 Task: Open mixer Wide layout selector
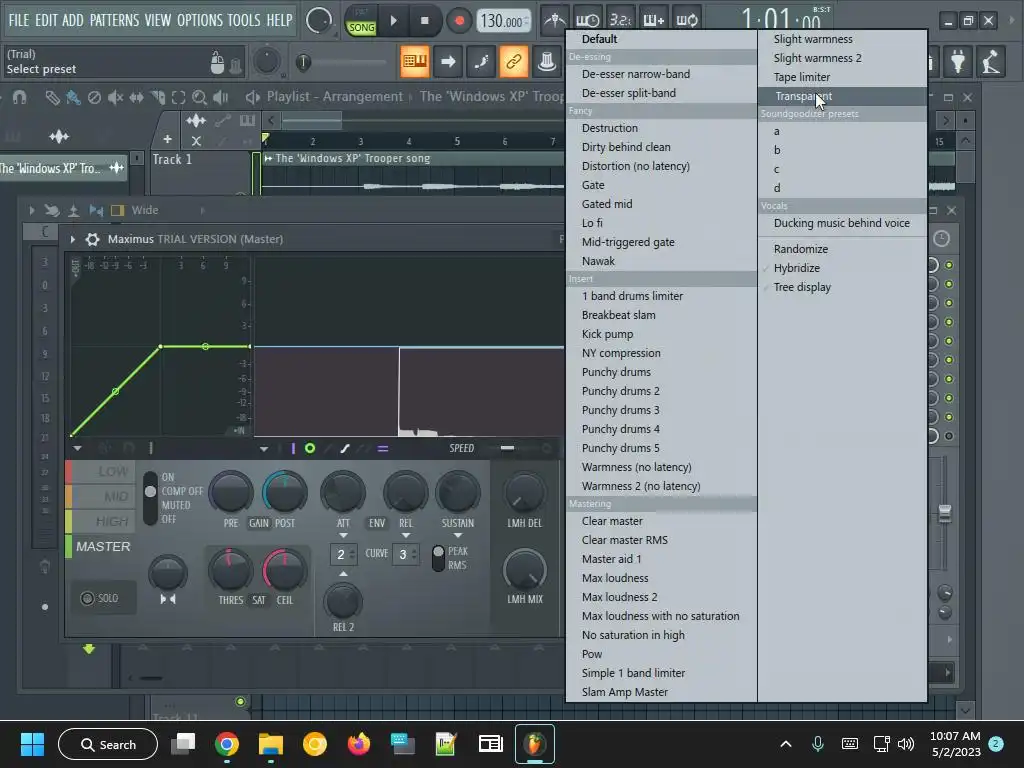click(145, 210)
